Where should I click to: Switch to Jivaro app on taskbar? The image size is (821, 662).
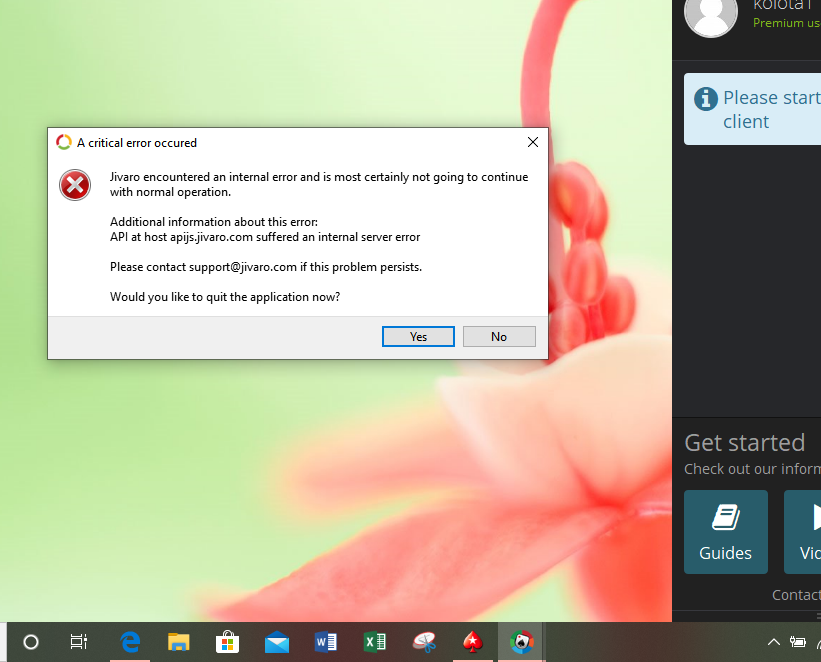click(x=522, y=642)
